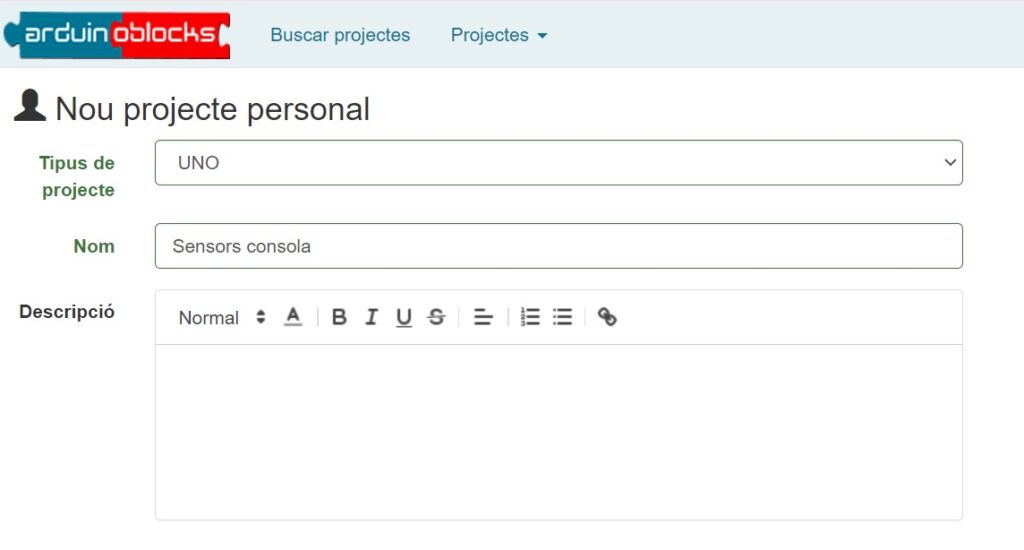The image size is (1024, 550).
Task: Expand the Projectes menu
Action: coord(499,35)
